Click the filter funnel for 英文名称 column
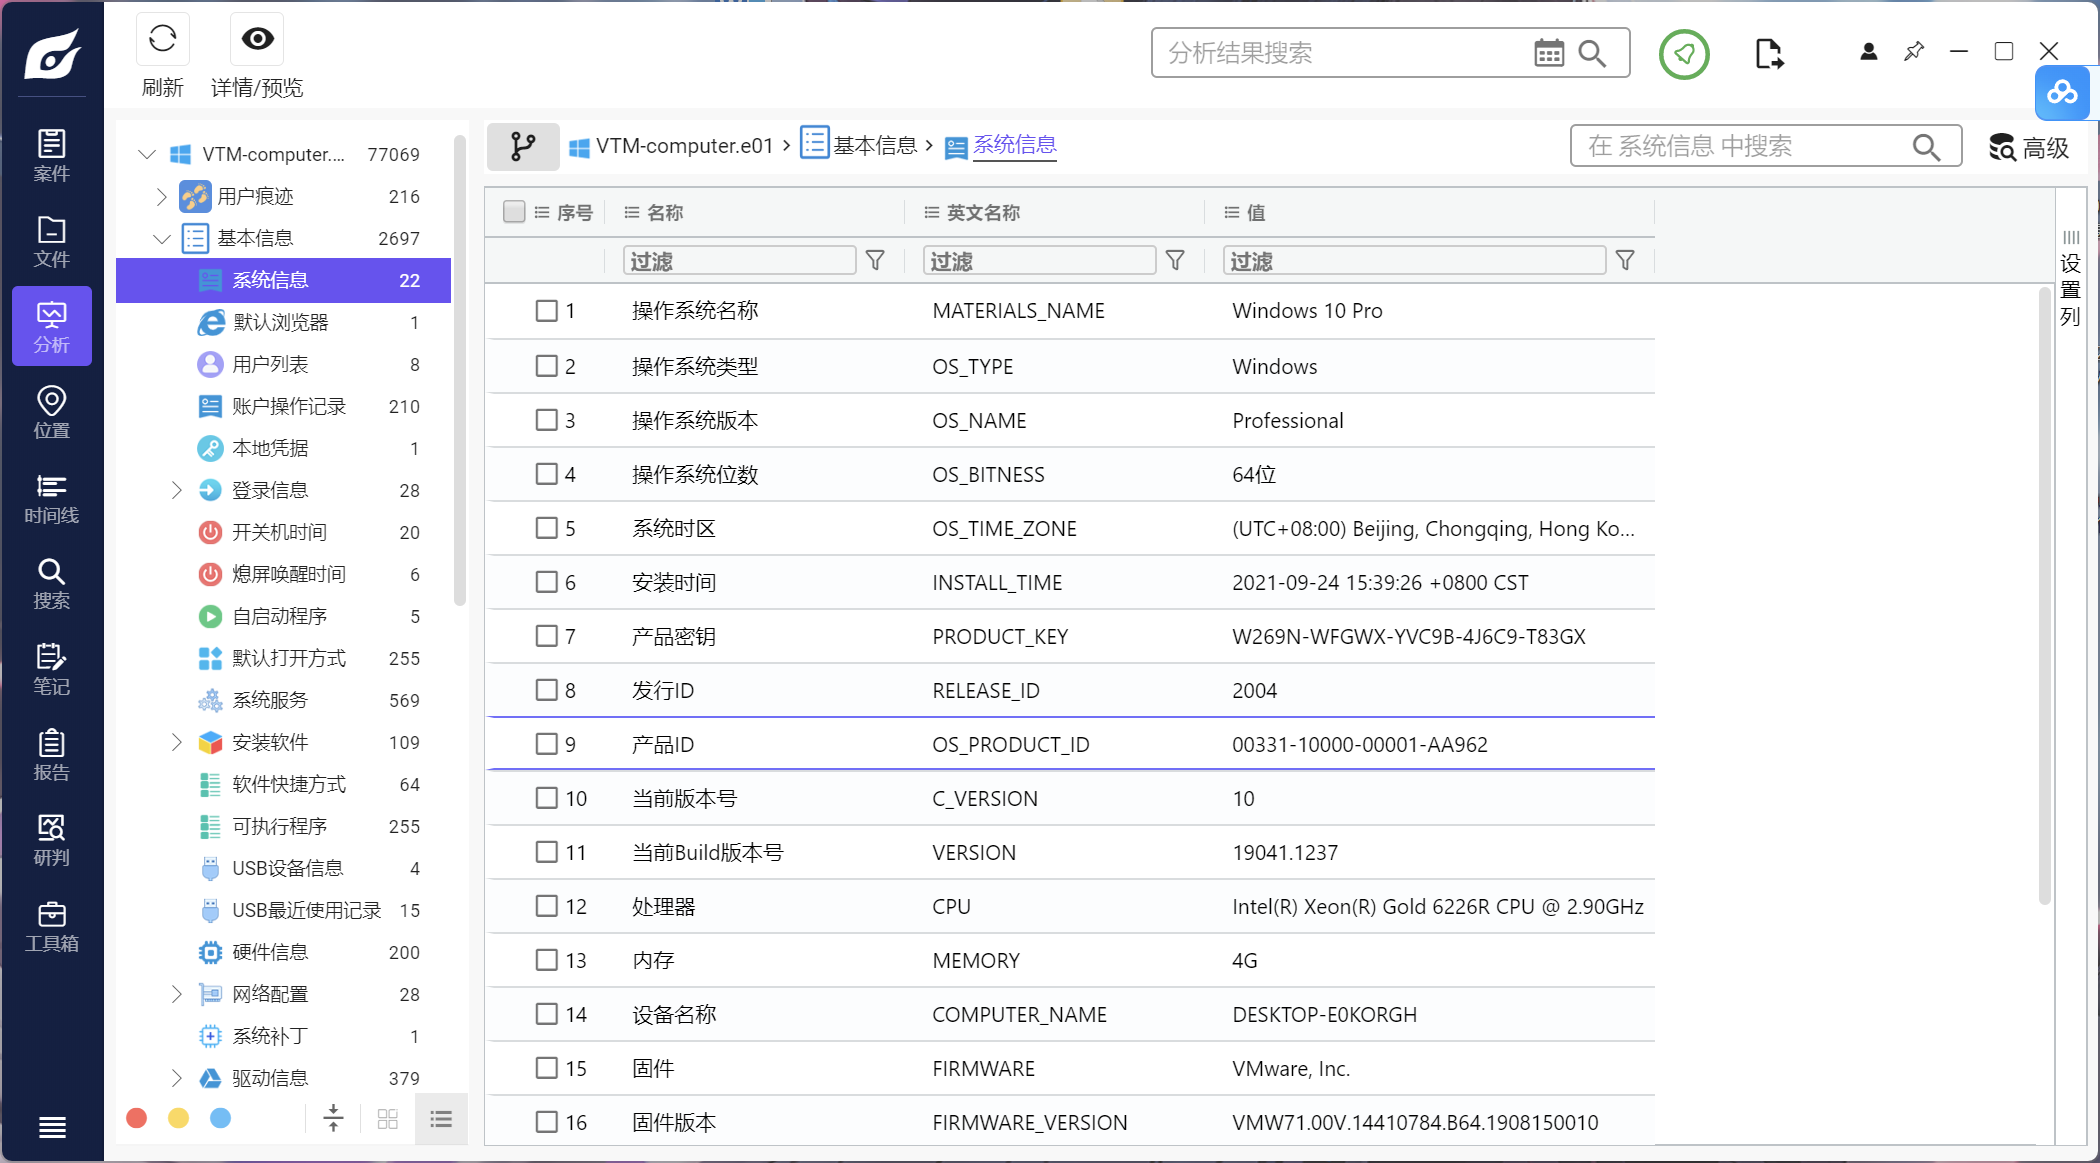This screenshot has width=2100, height=1163. tap(1175, 260)
